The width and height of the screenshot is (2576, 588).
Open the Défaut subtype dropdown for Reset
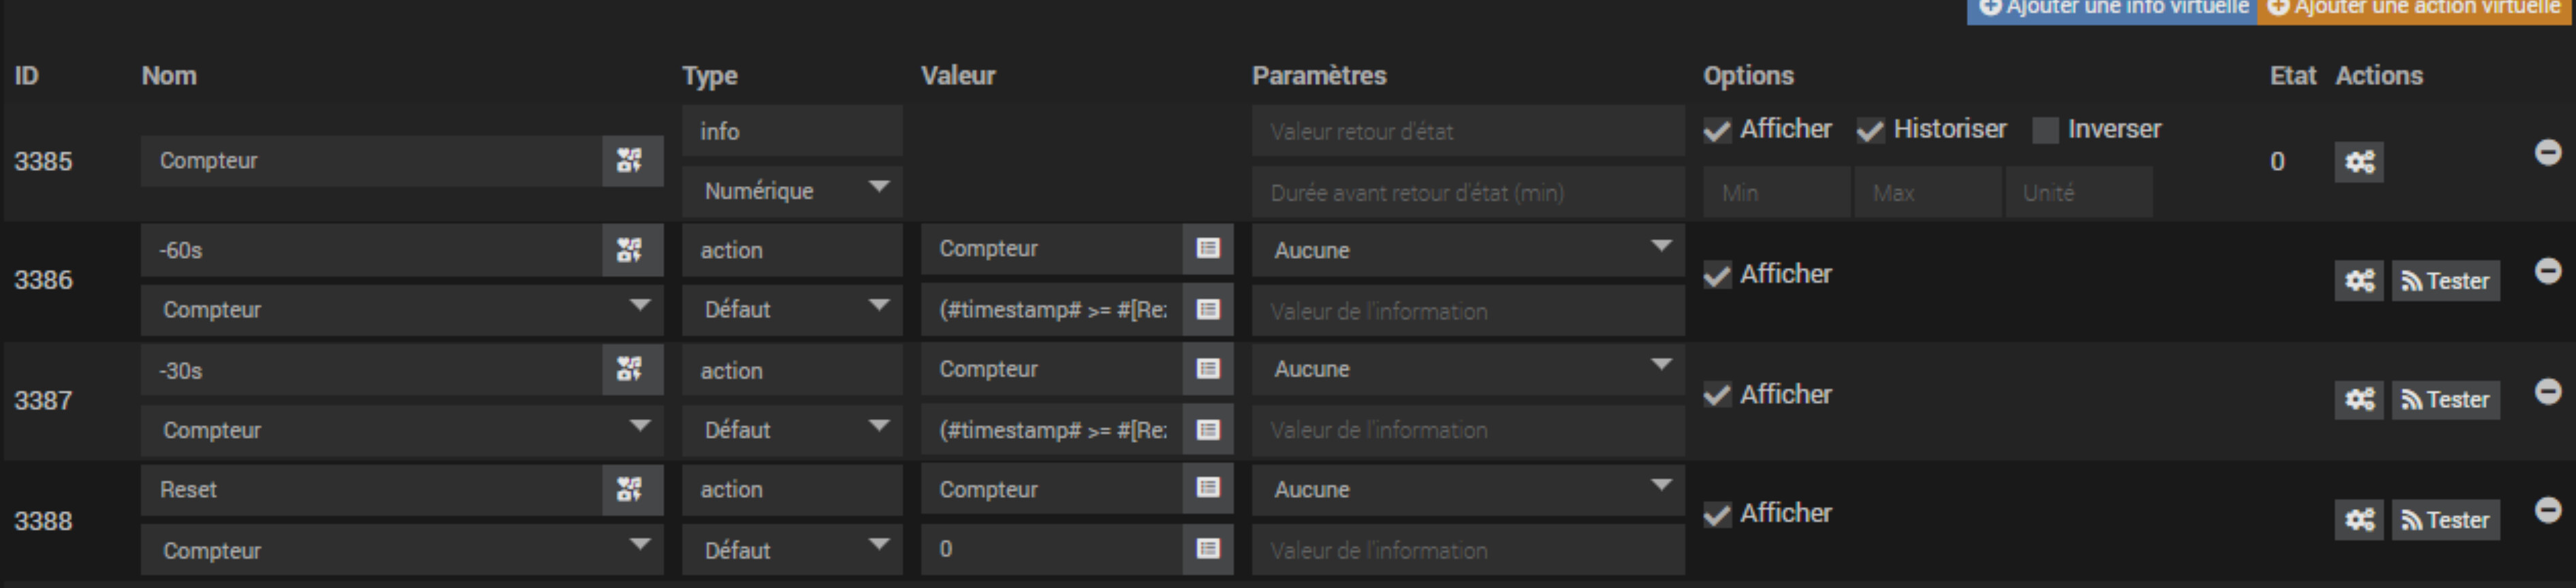point(792,550)
